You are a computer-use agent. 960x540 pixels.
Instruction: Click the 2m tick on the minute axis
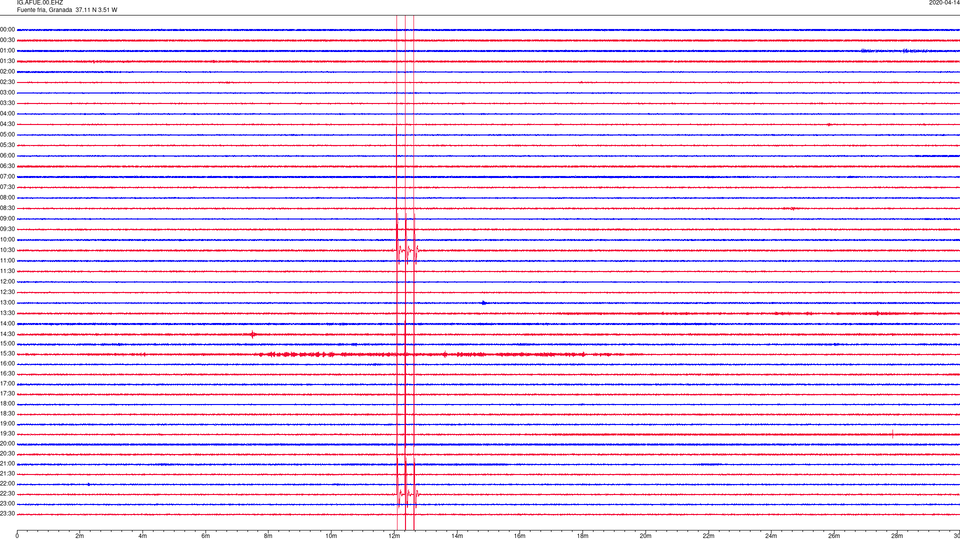click(x=80, y=536)
